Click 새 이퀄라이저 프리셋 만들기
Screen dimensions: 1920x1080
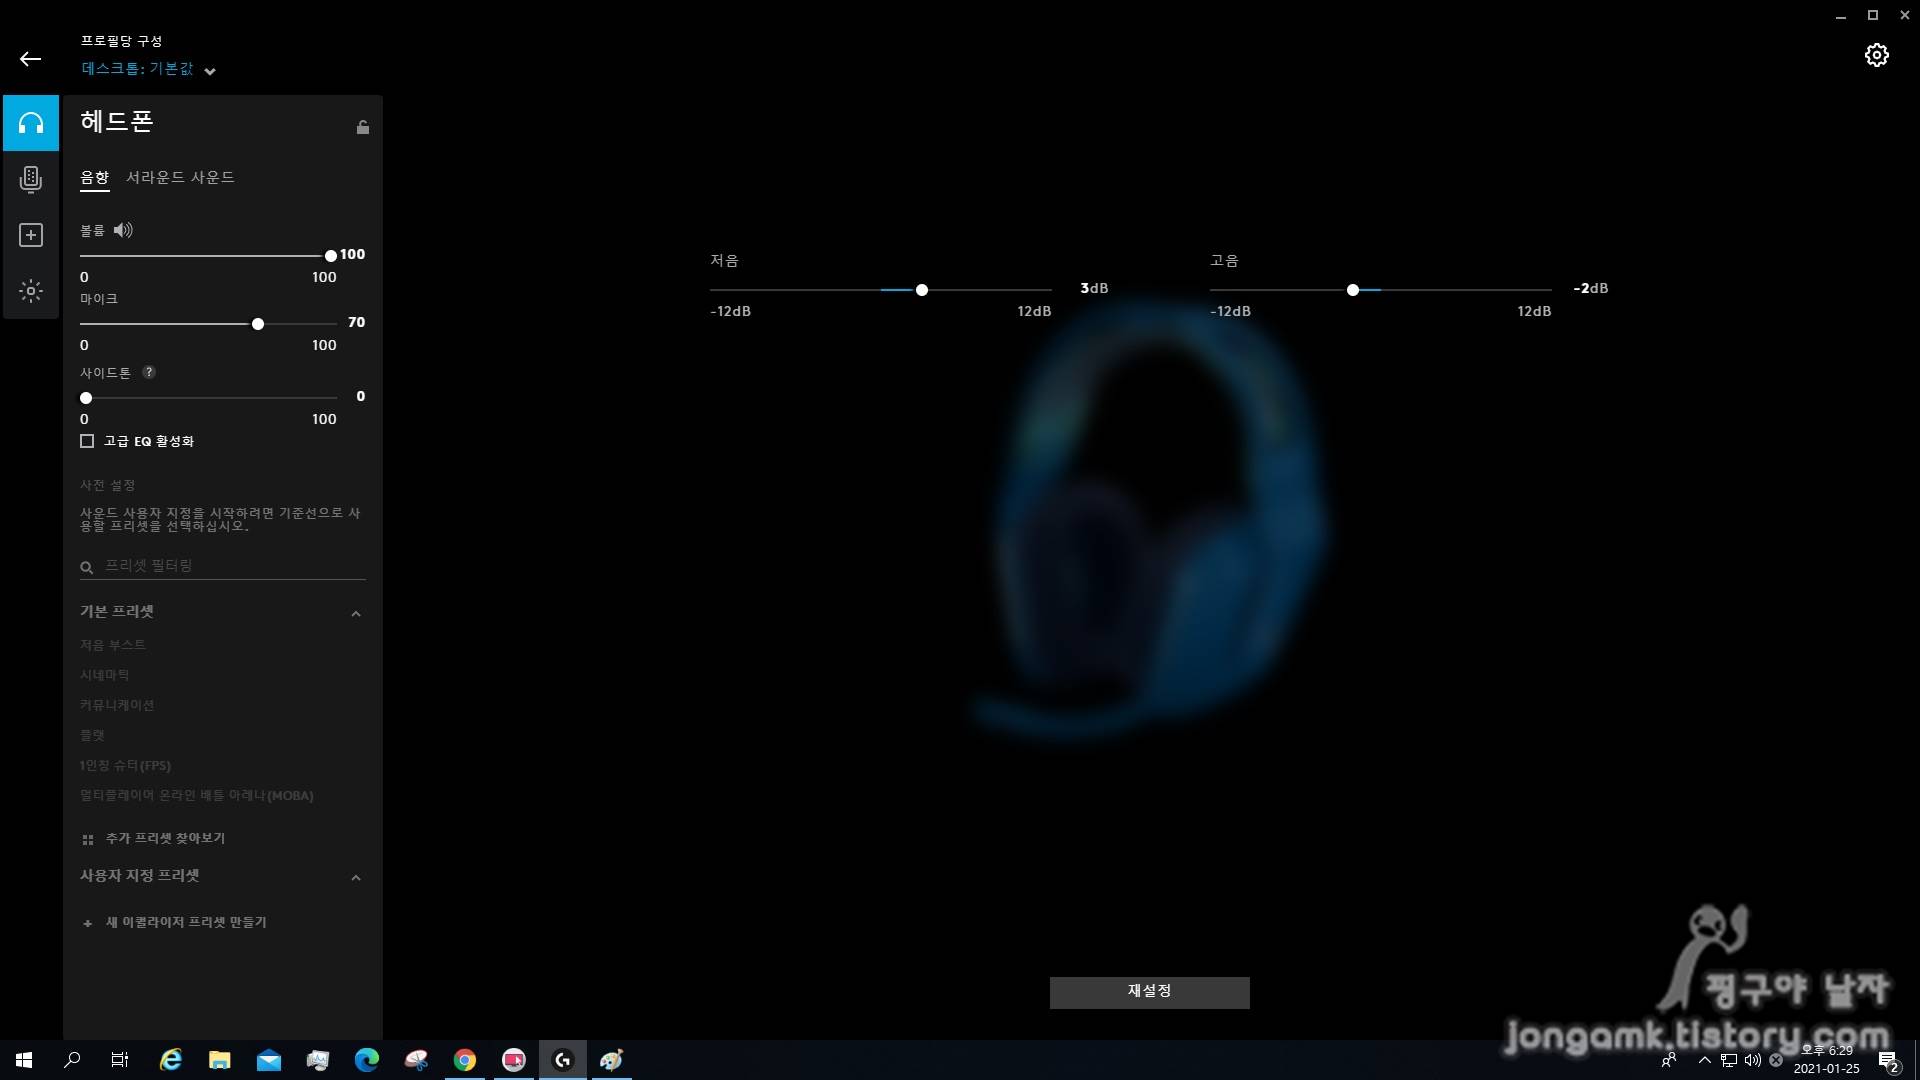tap(185, 922)
